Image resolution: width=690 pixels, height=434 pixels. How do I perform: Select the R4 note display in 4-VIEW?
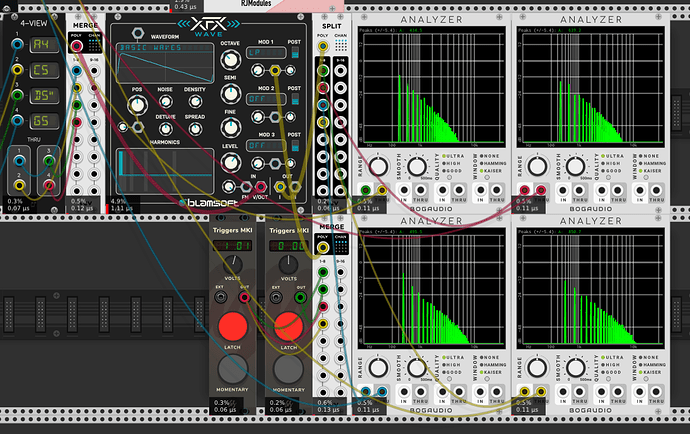(44, 44)
